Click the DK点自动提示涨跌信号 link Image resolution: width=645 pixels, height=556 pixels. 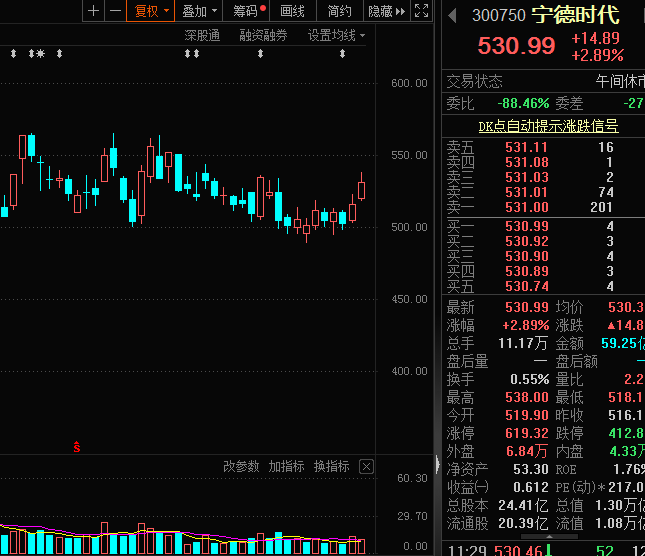point(547,126)
